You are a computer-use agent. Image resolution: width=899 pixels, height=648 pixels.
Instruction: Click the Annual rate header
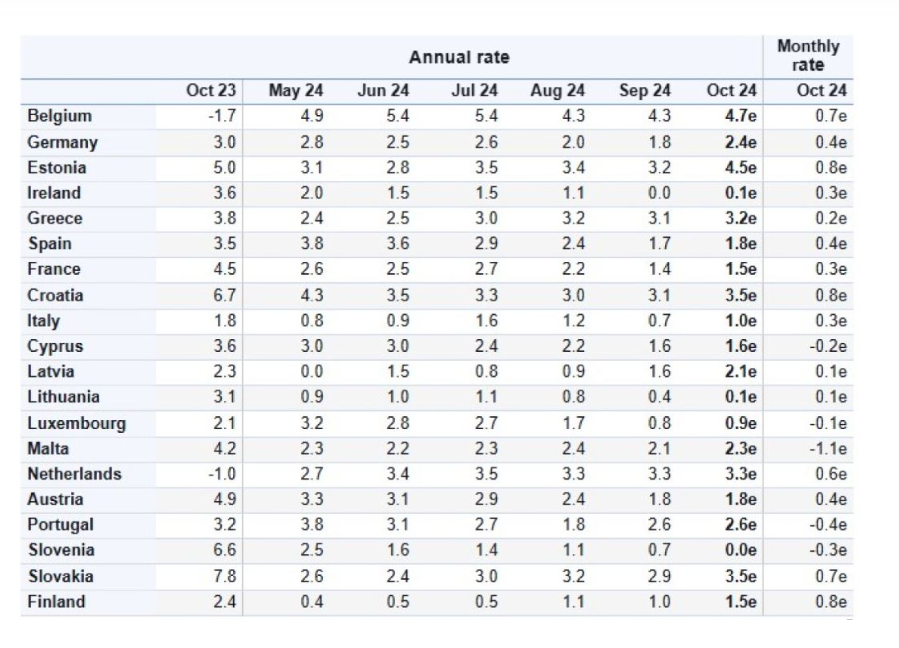click(459, 57)
